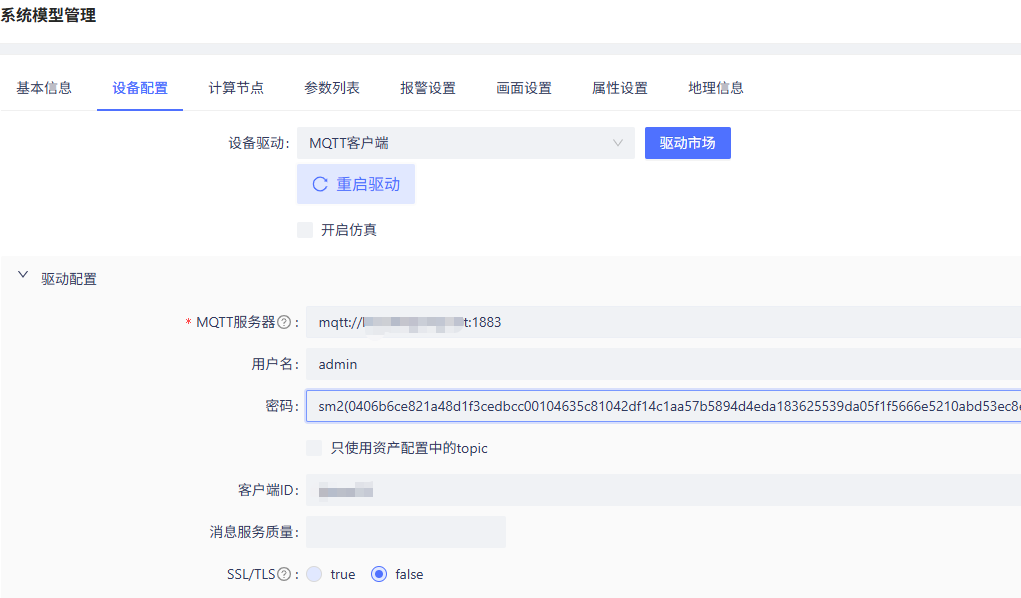The image size is (1021, 598).
Task: Open the 地理信息 tab
Action: (716, 88)
